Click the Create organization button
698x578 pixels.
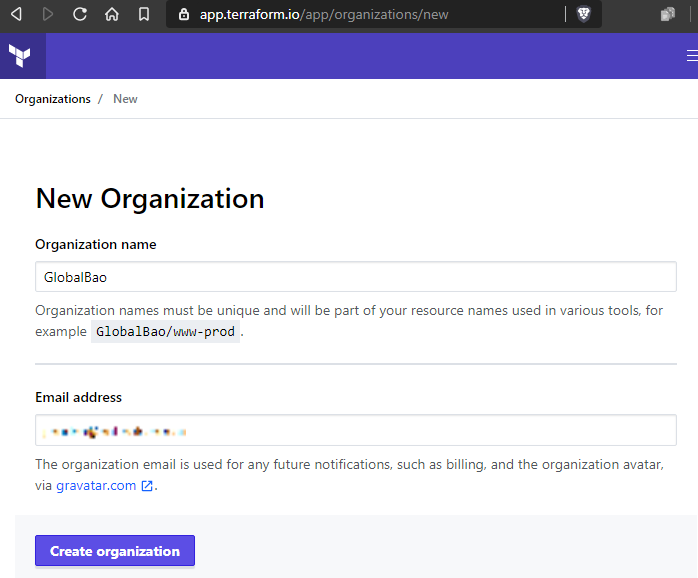coord(115,551)
